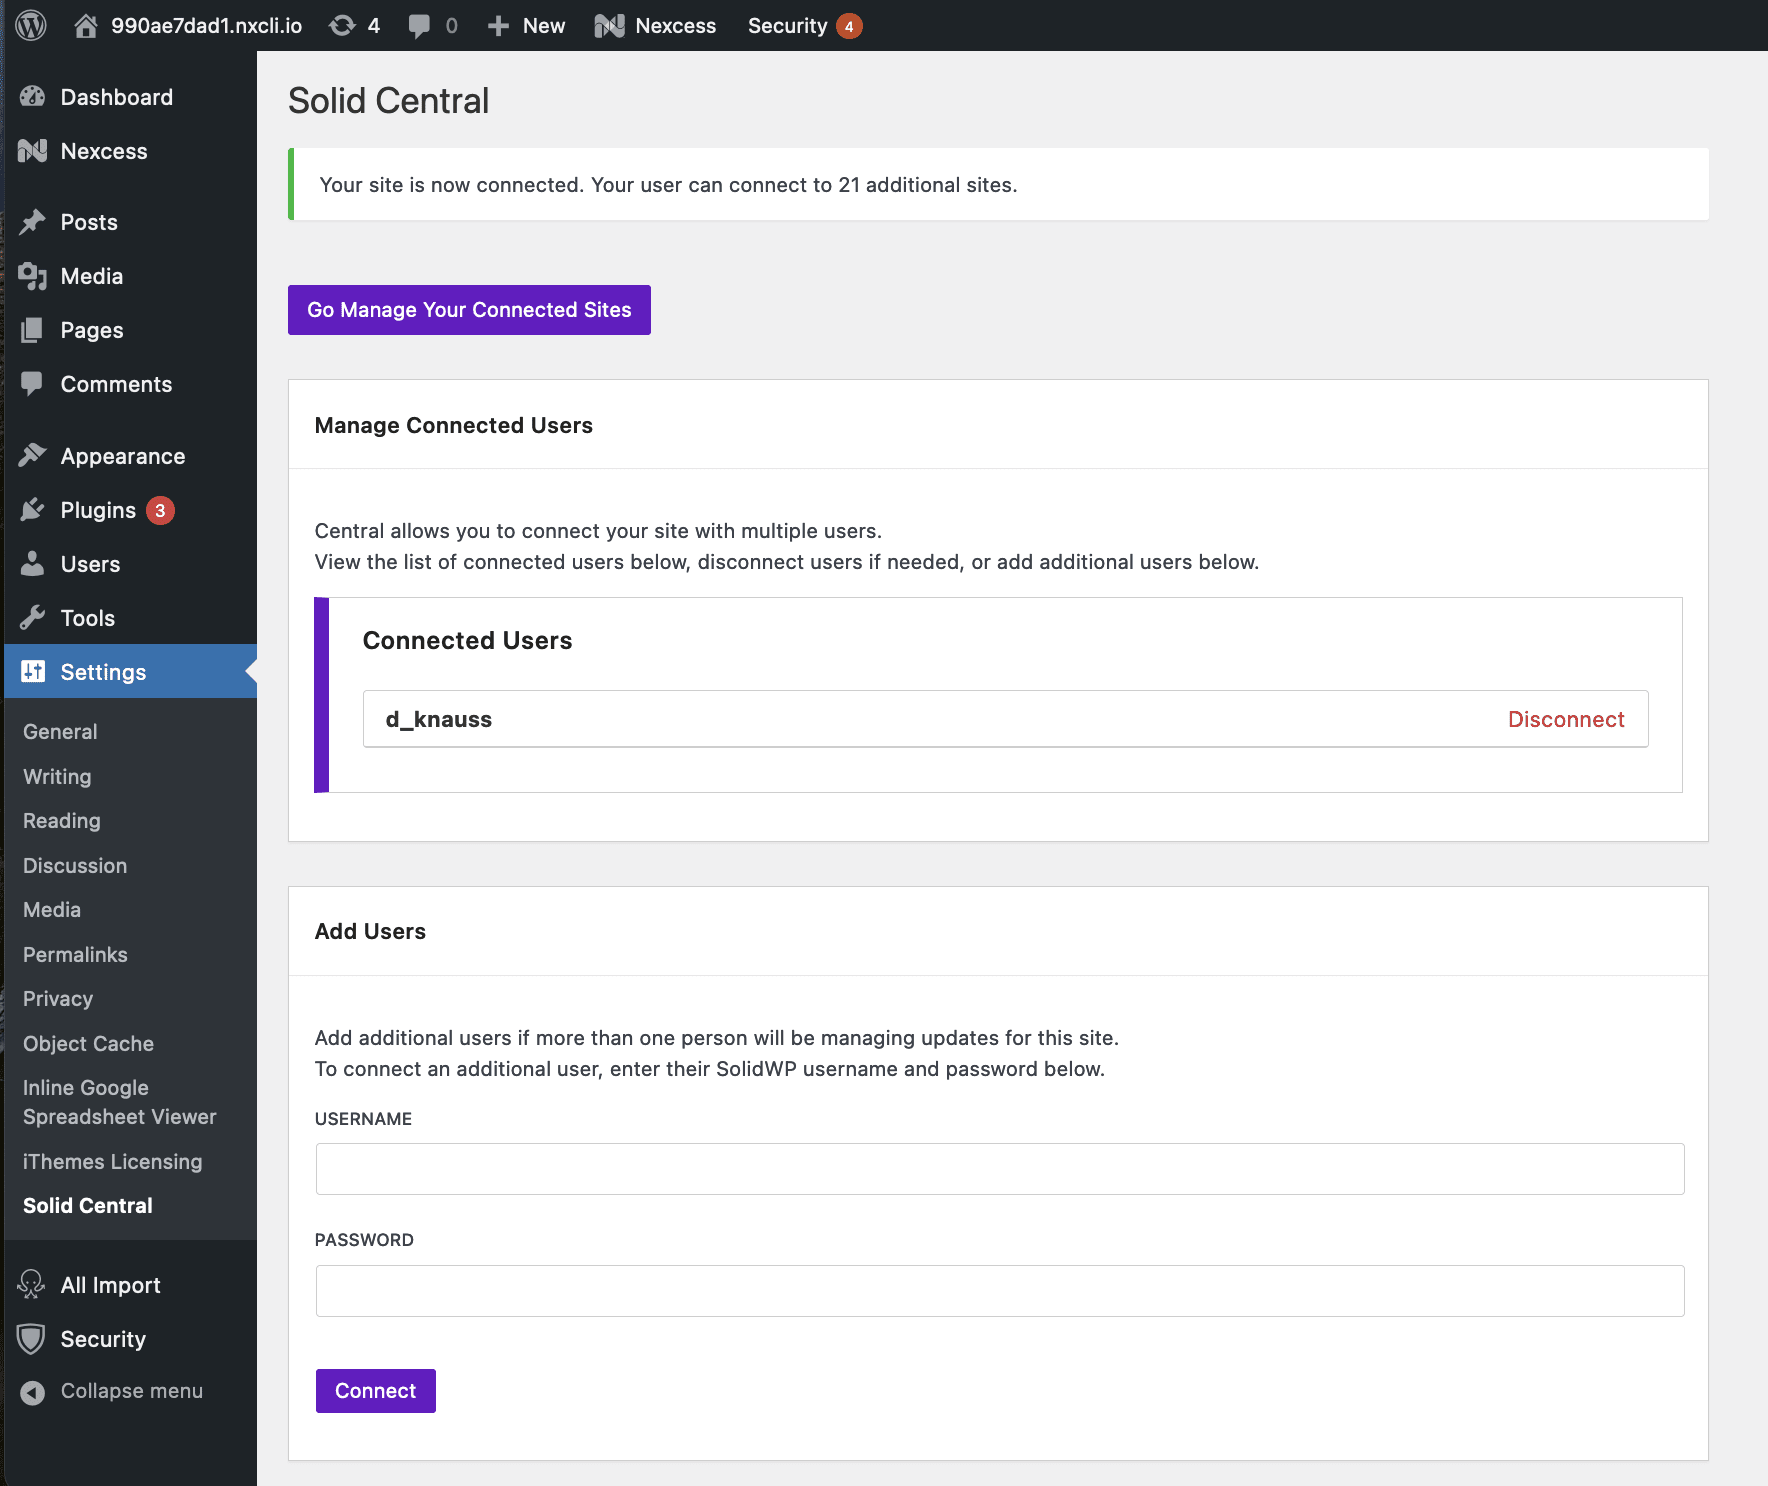Click New text in the admin bar
Screen dimensions: 1768x1486
[544, 26]
